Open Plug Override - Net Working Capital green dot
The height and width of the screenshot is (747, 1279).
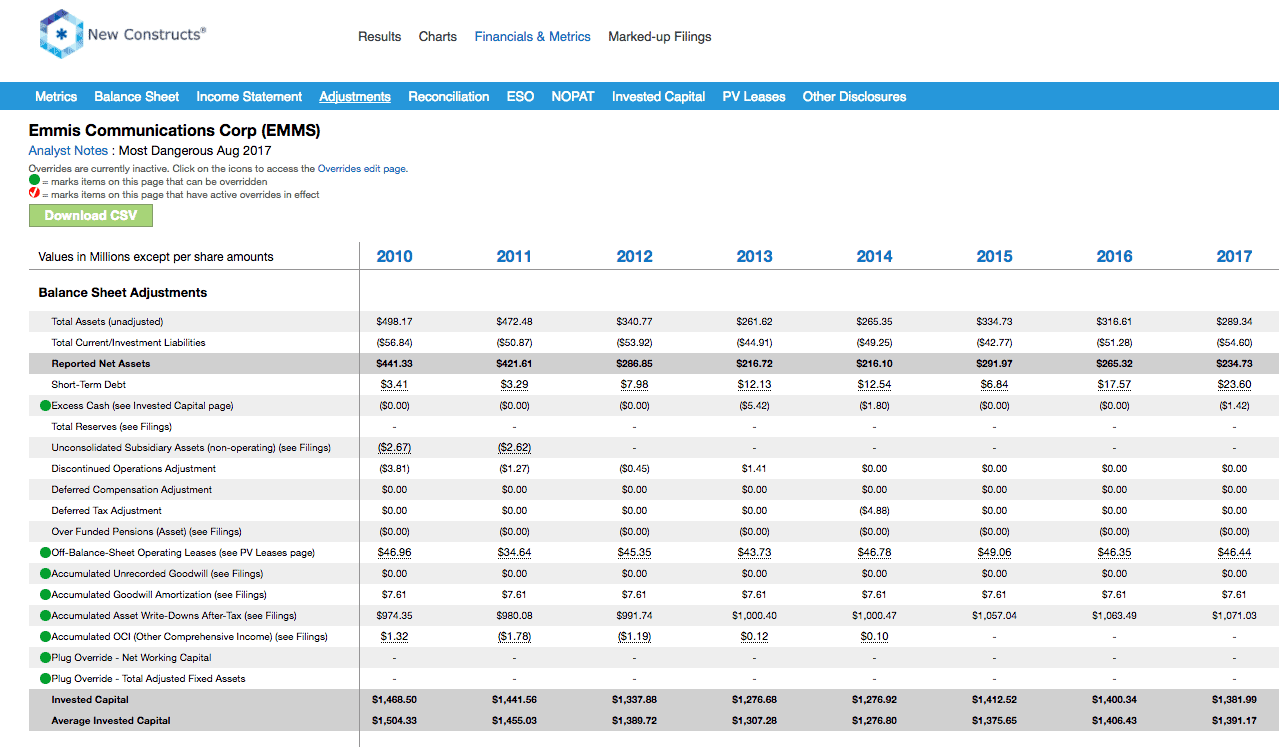coord(45,658)
